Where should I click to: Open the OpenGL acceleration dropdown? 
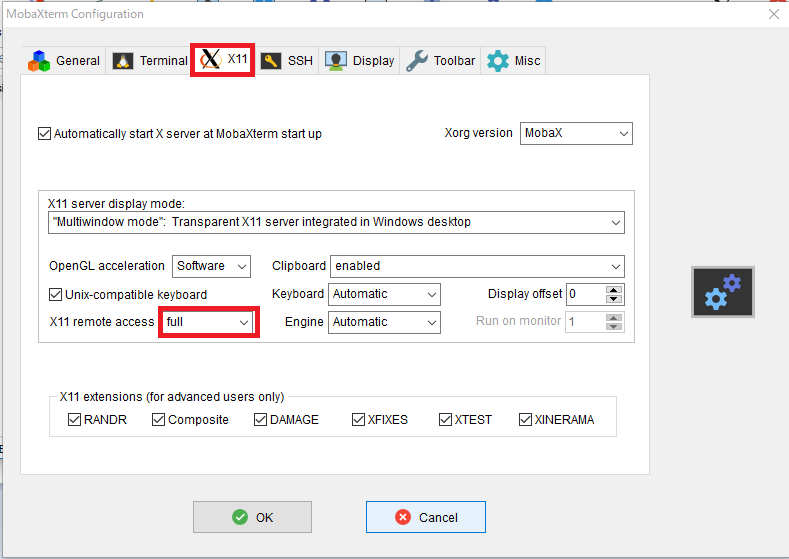pyautogui.click(x=211, y=266)
